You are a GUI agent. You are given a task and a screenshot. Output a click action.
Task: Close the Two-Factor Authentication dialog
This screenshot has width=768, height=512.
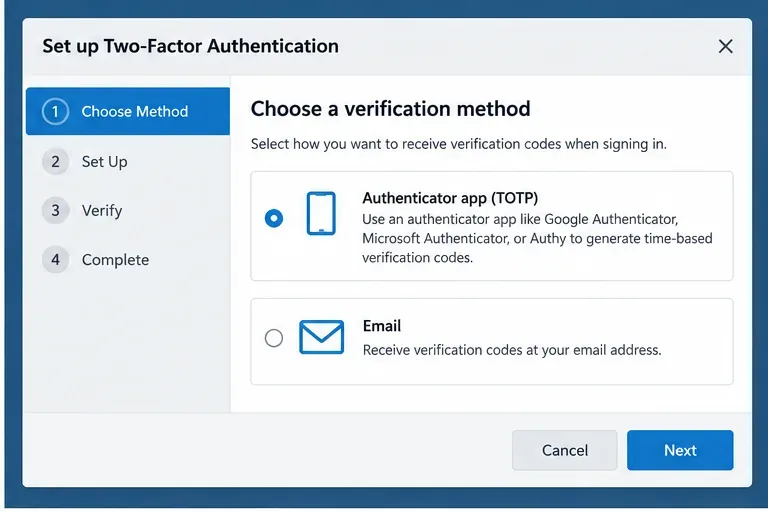click(725, 47)
